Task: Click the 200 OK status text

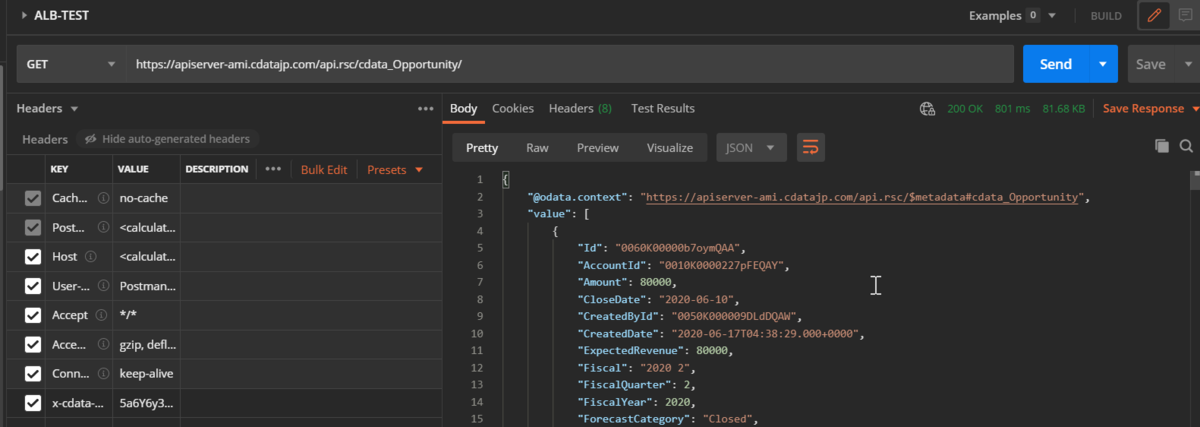Action: (966, 108)
